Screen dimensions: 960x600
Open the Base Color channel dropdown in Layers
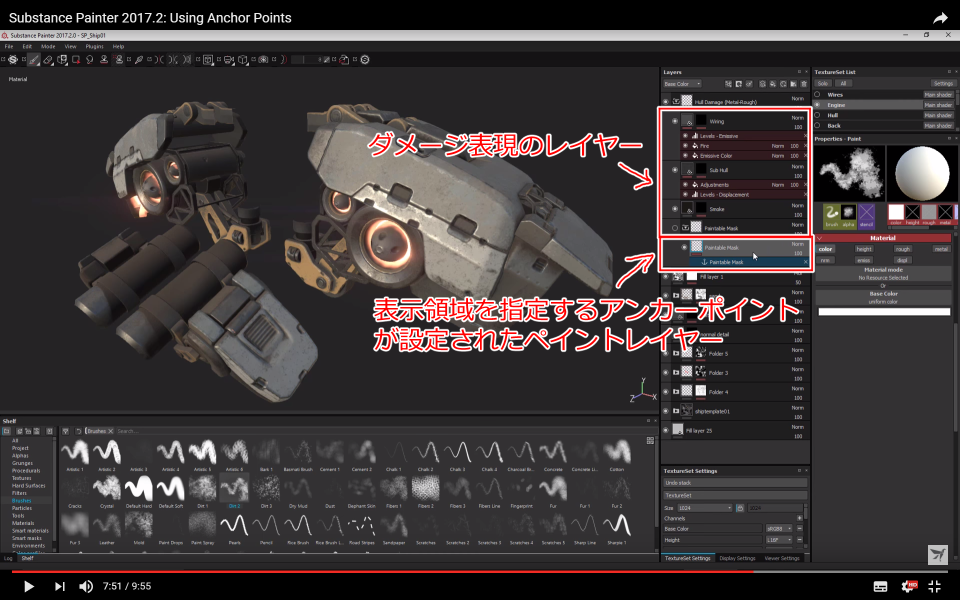pos(682,84)
